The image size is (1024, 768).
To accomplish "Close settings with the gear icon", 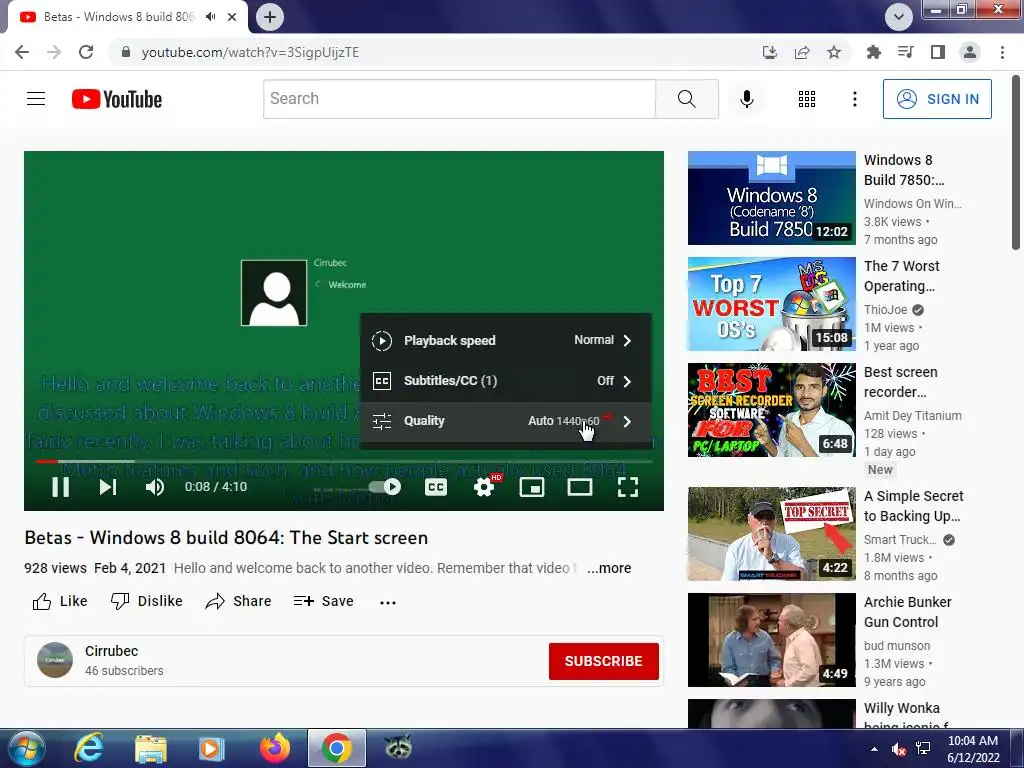I will pos(484,487).
